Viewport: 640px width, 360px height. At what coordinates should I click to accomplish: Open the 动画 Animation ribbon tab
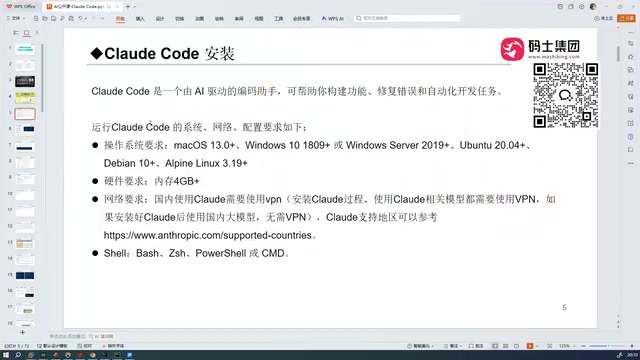[x=199, y=19]
